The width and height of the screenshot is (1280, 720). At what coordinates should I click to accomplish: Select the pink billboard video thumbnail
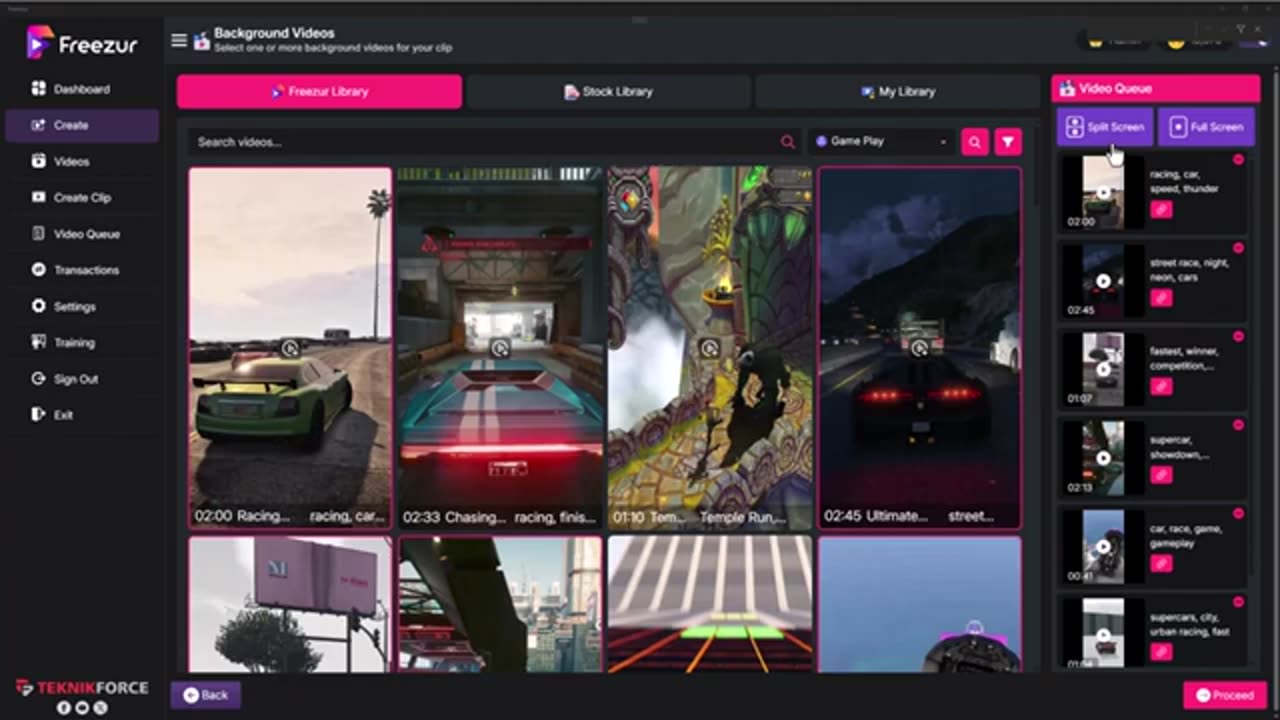click(x=290, y=604)
